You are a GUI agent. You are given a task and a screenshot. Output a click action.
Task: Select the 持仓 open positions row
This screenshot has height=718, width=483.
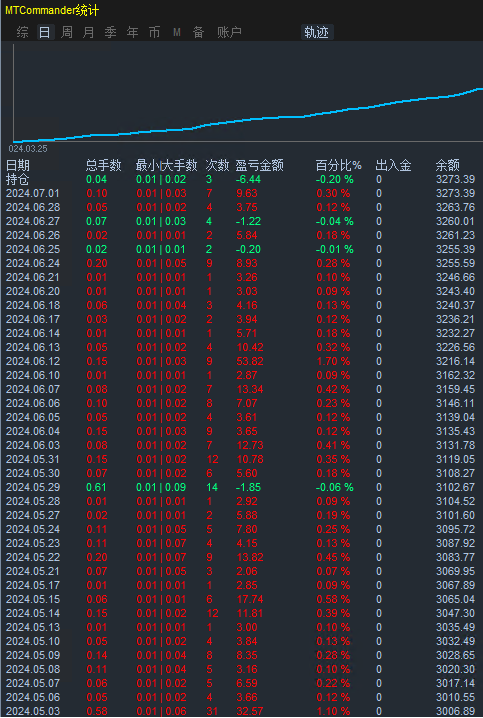pyautogui.click(x=241, y=179)
